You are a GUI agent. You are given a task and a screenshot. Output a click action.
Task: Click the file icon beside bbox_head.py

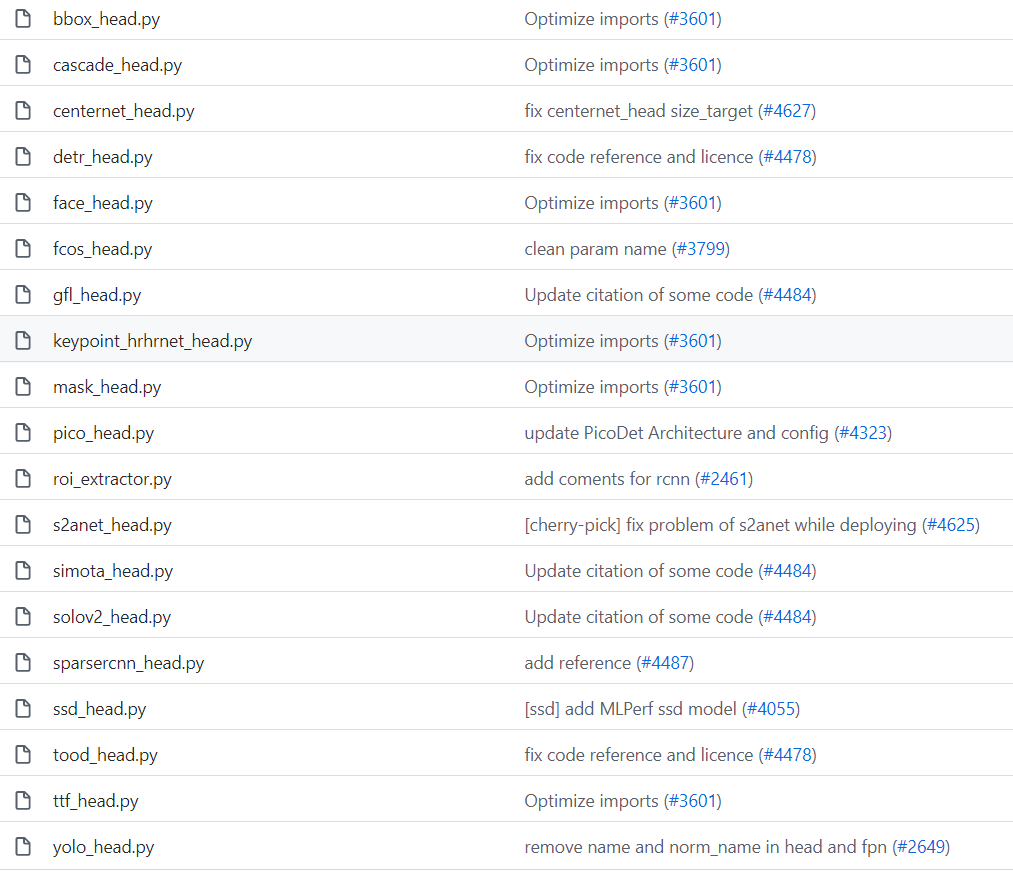(23, 18)
